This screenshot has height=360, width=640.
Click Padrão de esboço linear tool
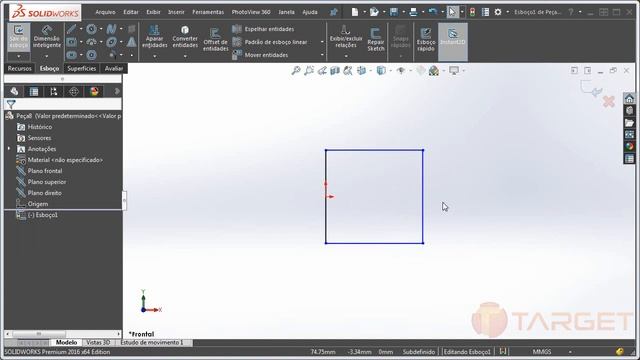click(270, 42)
